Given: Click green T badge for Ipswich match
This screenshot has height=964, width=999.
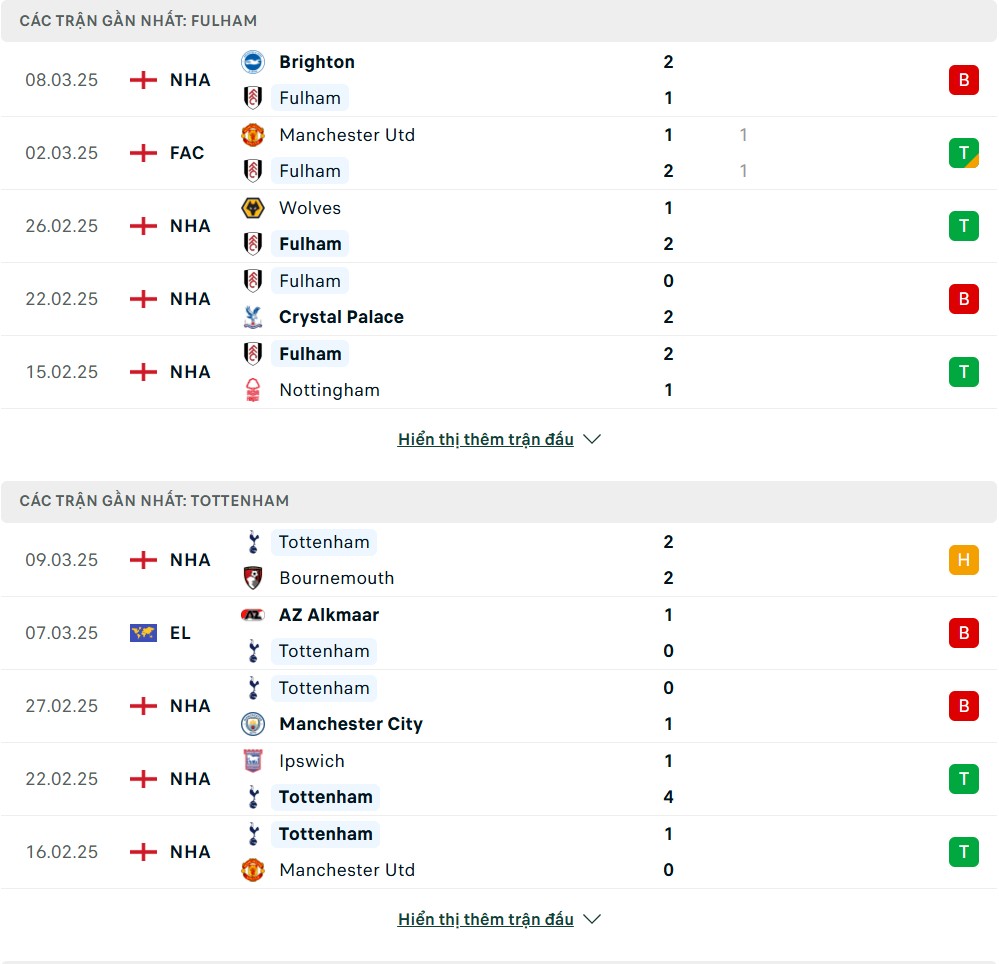Looking at the screenshot, I should [963, 779].
